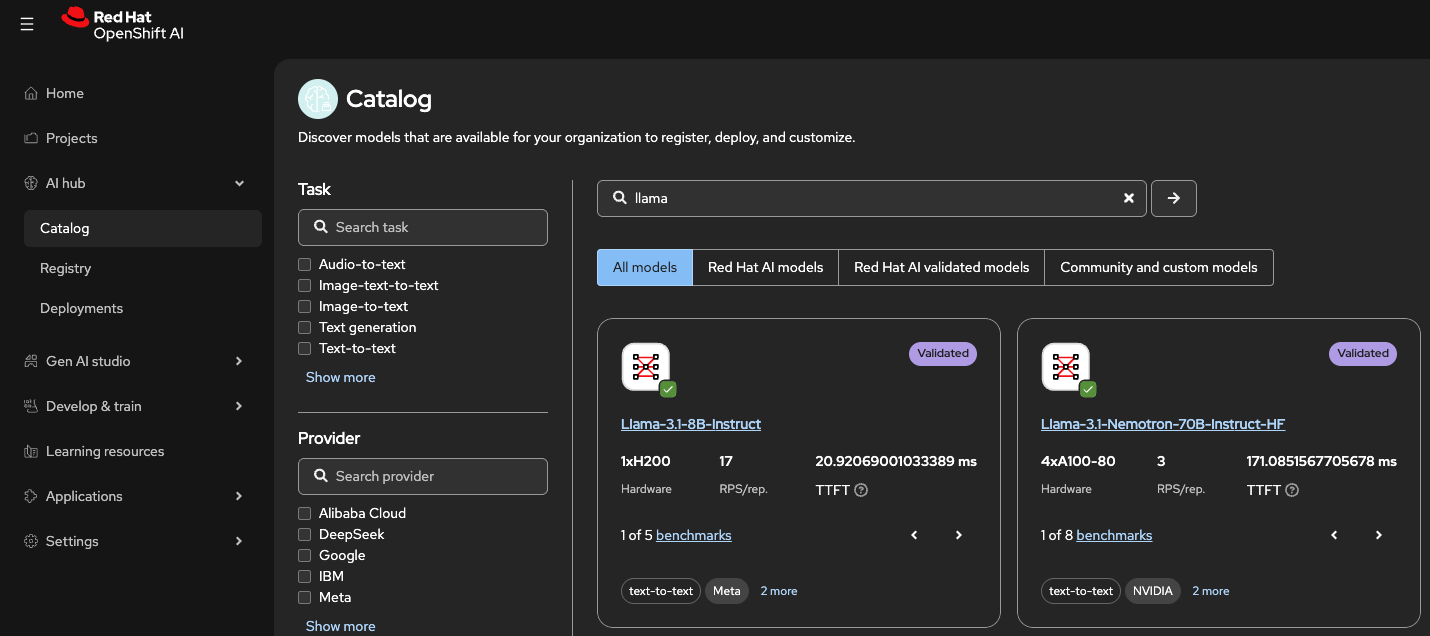
Task: Open the Llama-3.1-8B-Instruct model link
Action: click(x=691, y=424)
